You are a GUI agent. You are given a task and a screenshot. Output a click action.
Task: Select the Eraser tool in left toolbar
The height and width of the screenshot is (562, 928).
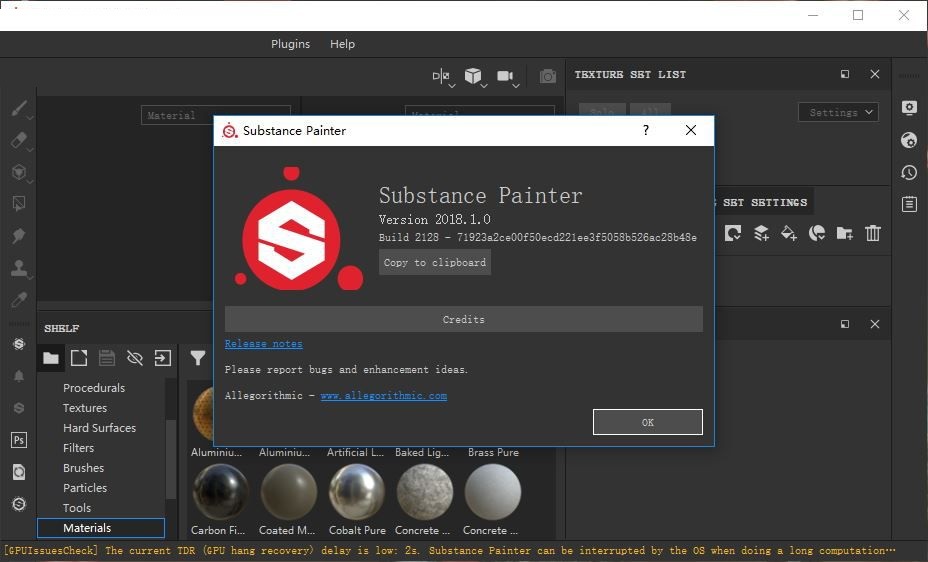coord(19,140)
